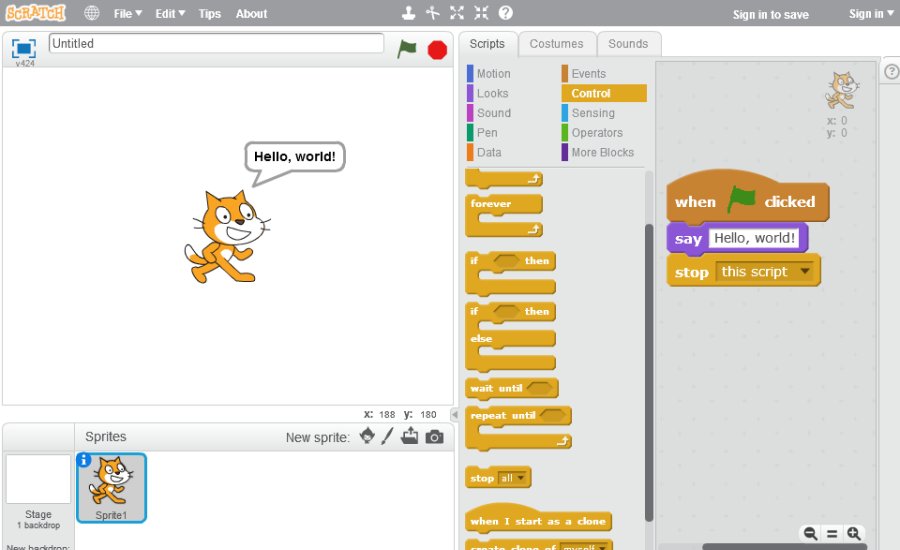900x550 pixels.
Task: Switch to the Costumes tab
Action: (556, 44)
